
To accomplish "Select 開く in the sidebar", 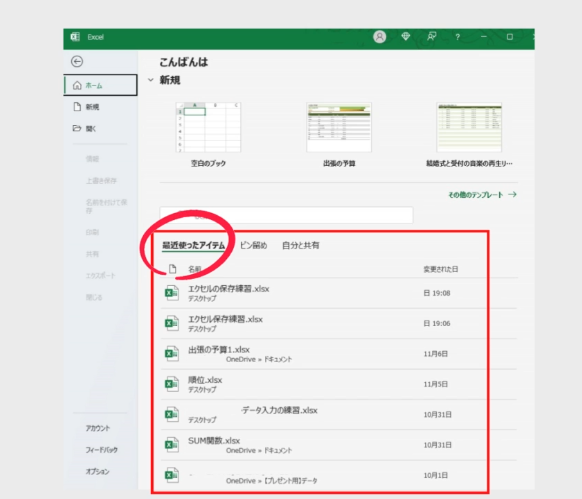I will (100, 128).
